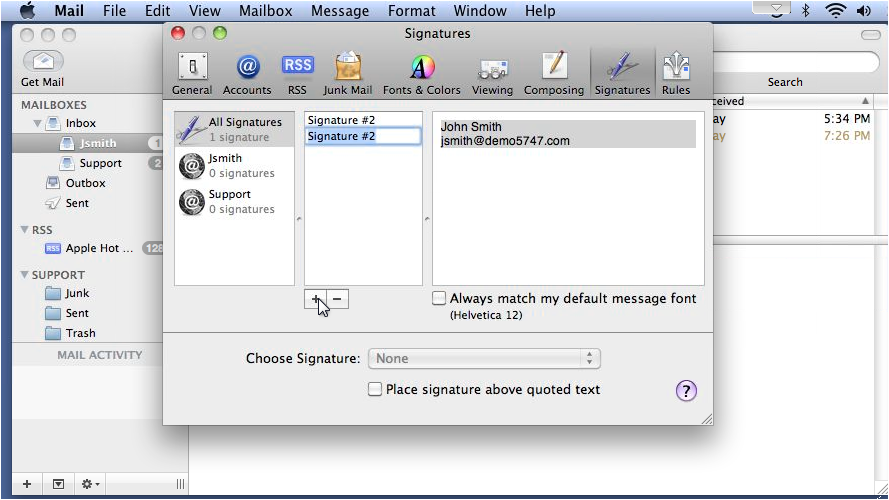Open the Mailbox menu
889x500 pixels.
(x=265, y=11)
